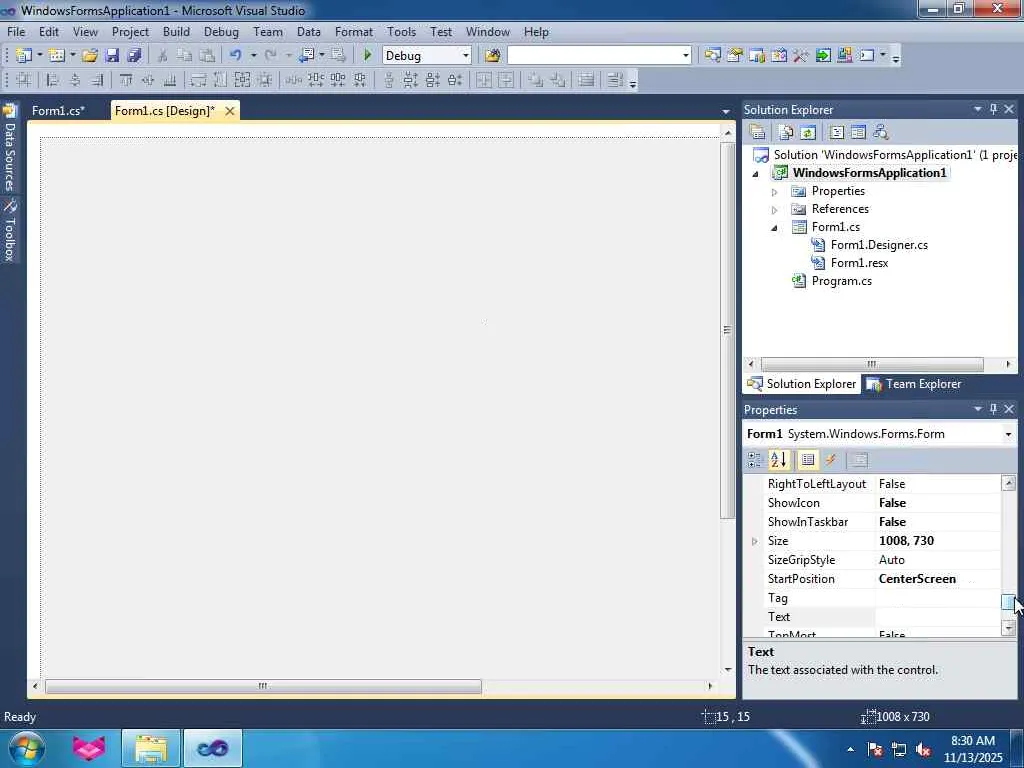Click the New Project toolbar icon
Image resolution: width=1024 pixels, height=768 pixels.
click(24, 56)
